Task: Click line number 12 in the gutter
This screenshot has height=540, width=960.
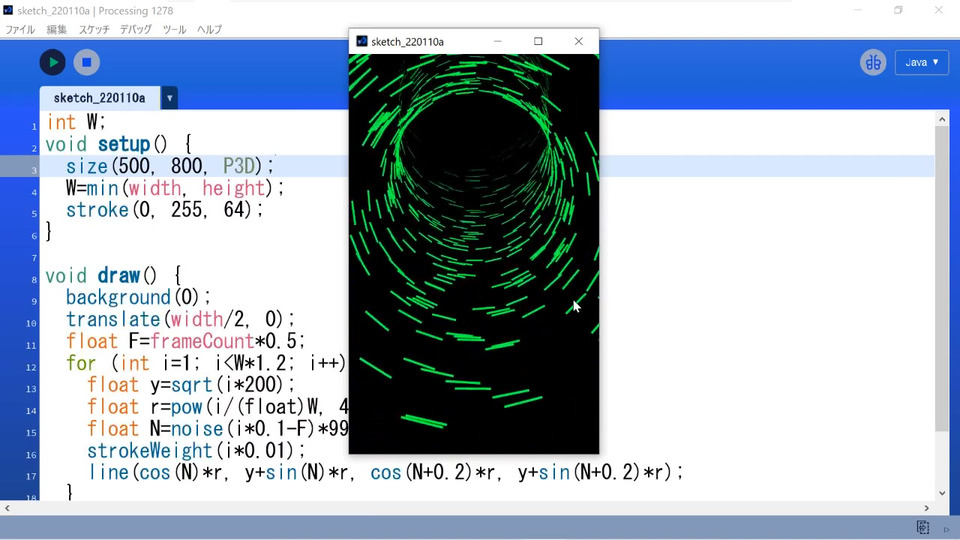Action: point(31,367)
